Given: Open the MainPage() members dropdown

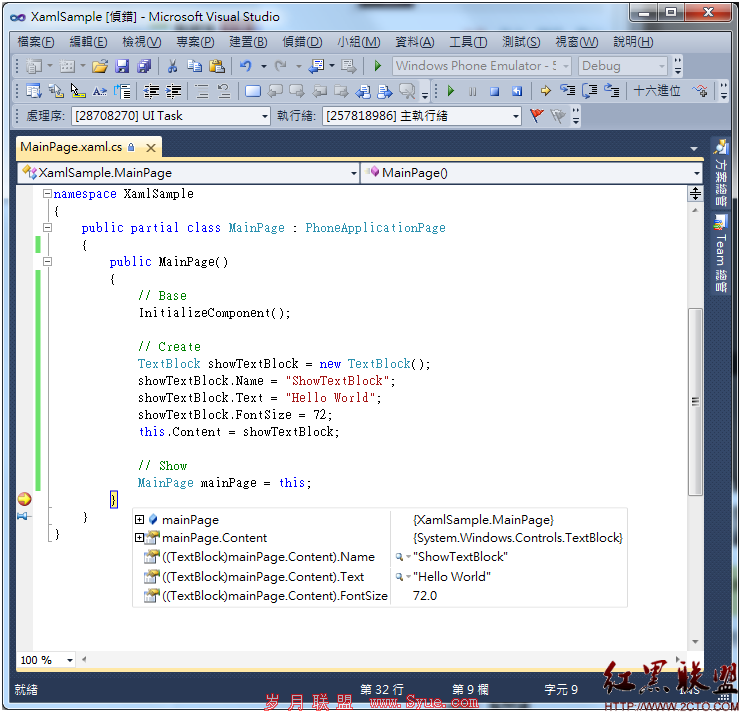Looking at the screenshot, I should coord(532,173).
